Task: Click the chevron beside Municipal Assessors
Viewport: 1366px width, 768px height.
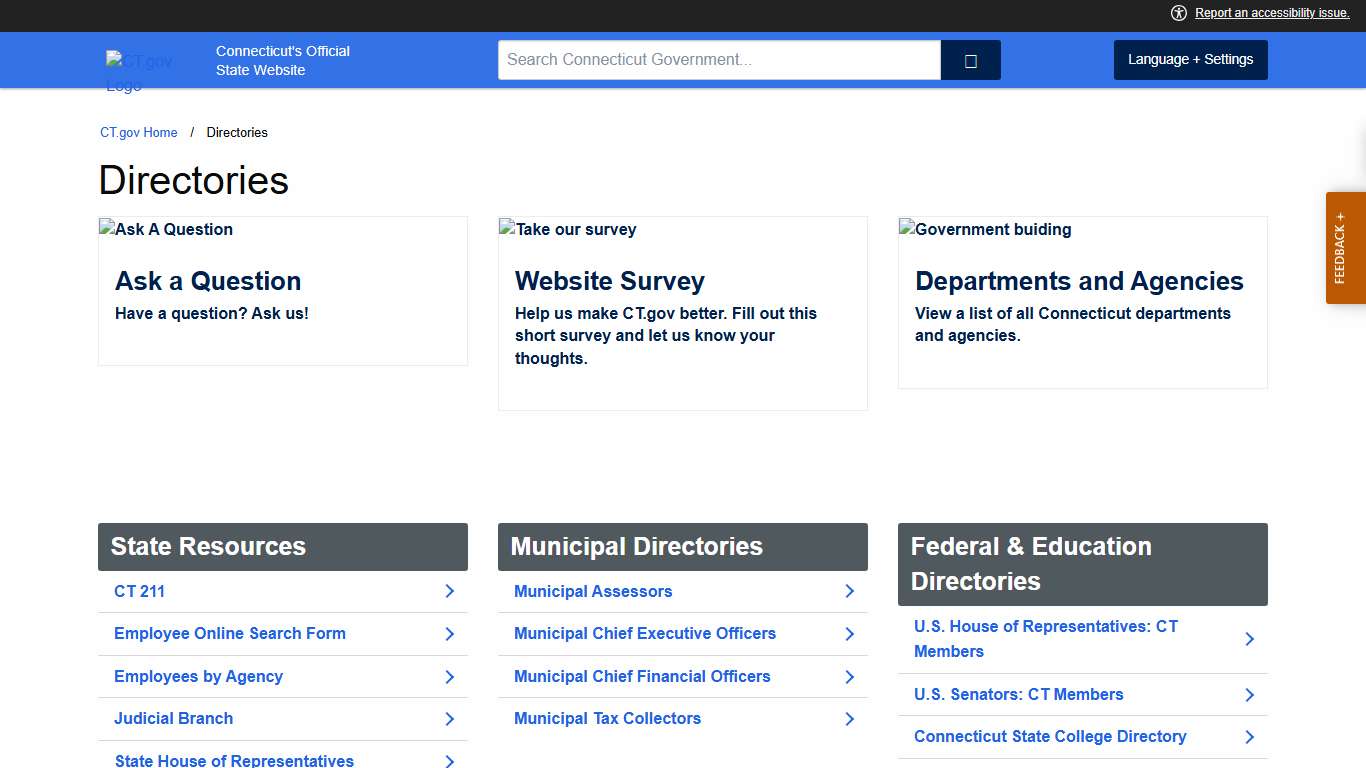Action: click(849, 591)
